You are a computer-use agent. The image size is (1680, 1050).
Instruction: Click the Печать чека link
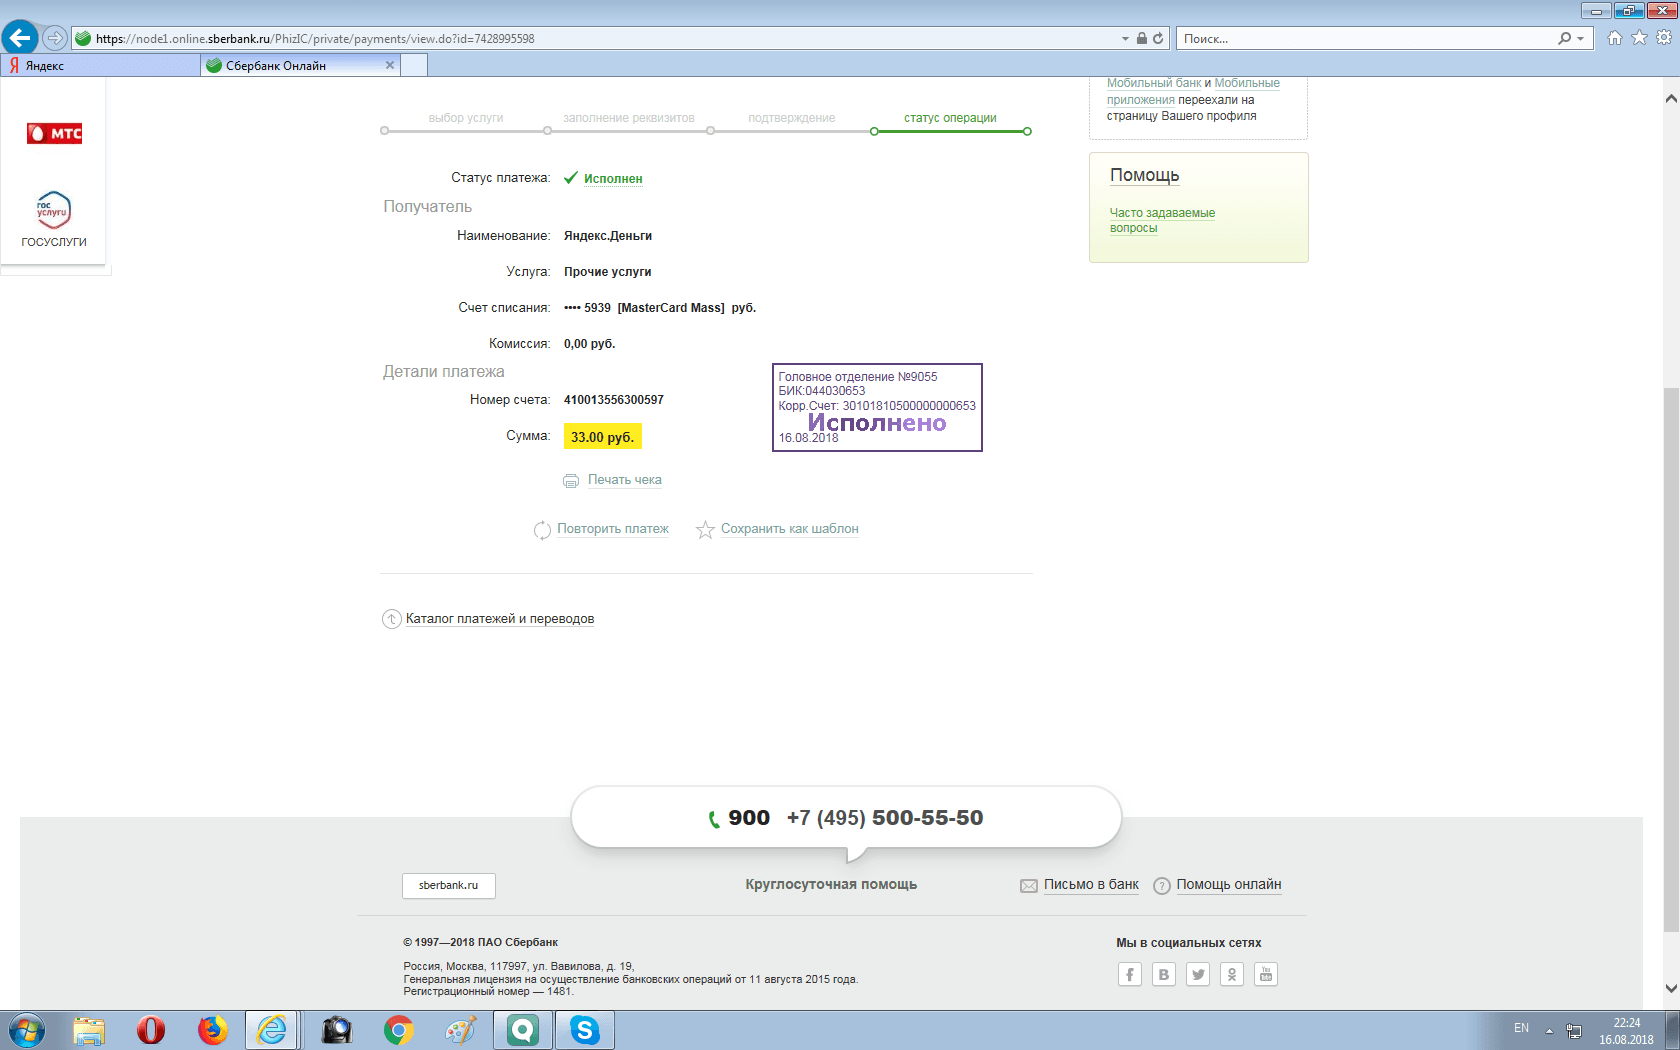pyautogui.click(x=625, y=480)
